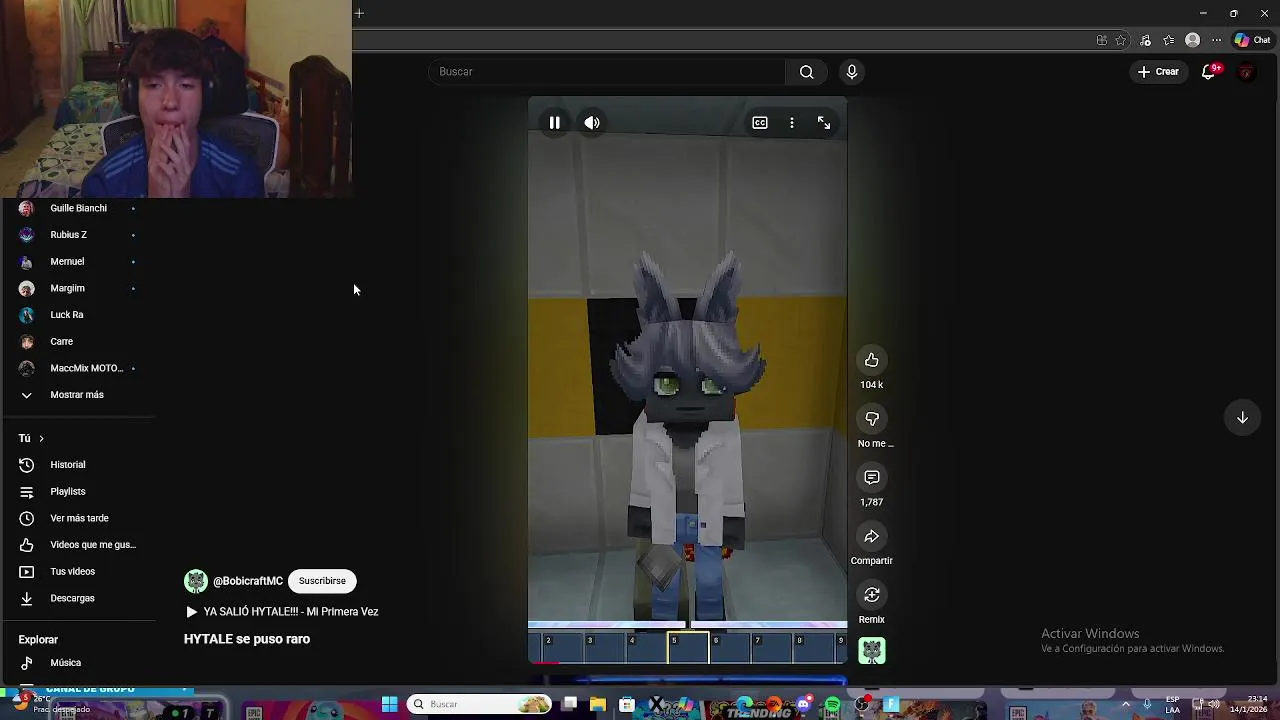Screen dimensions: 1280x720
Task: Click the browser media control icon
Action: [1145, 40]
